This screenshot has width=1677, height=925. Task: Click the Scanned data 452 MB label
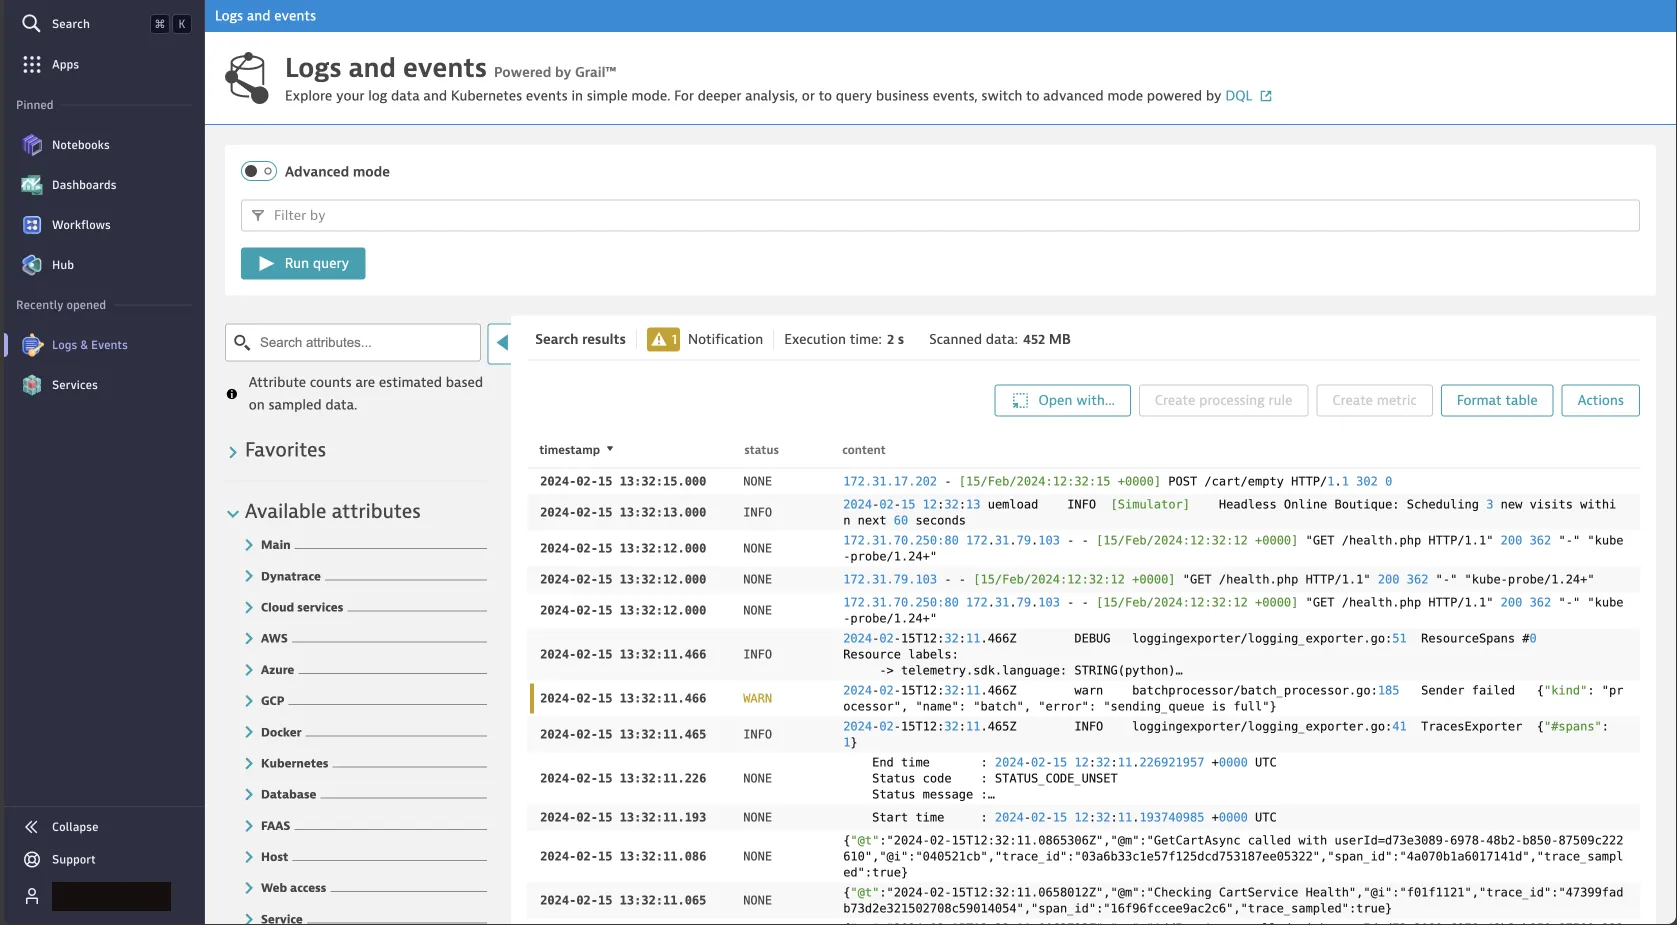point(999,339)
